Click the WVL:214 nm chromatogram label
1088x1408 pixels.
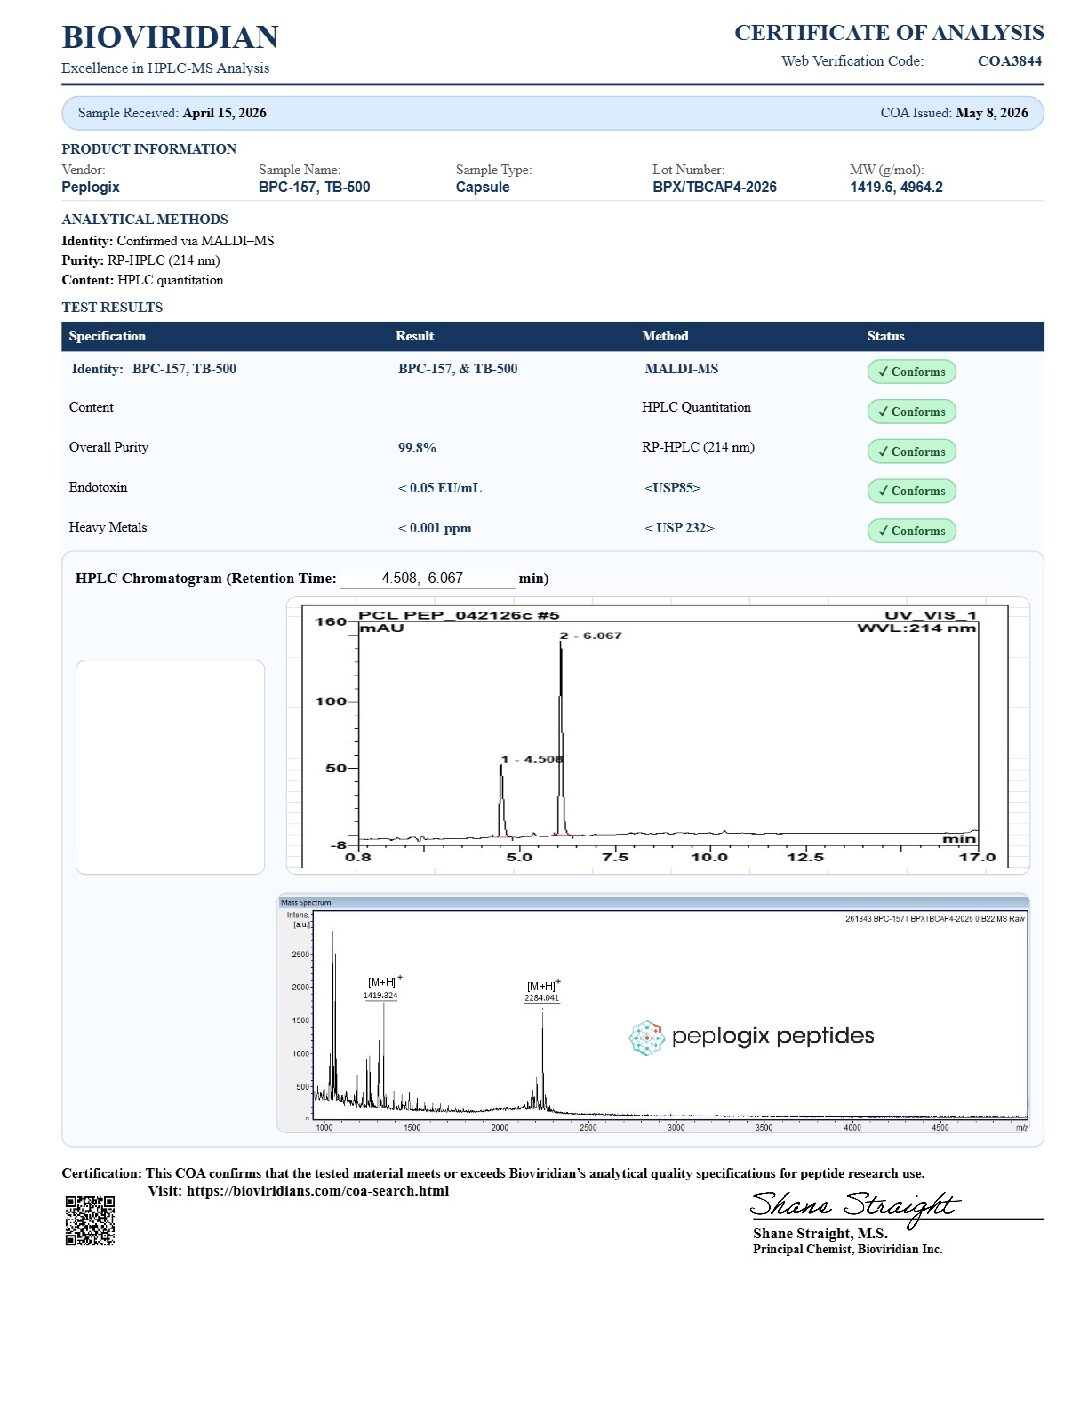916,628
